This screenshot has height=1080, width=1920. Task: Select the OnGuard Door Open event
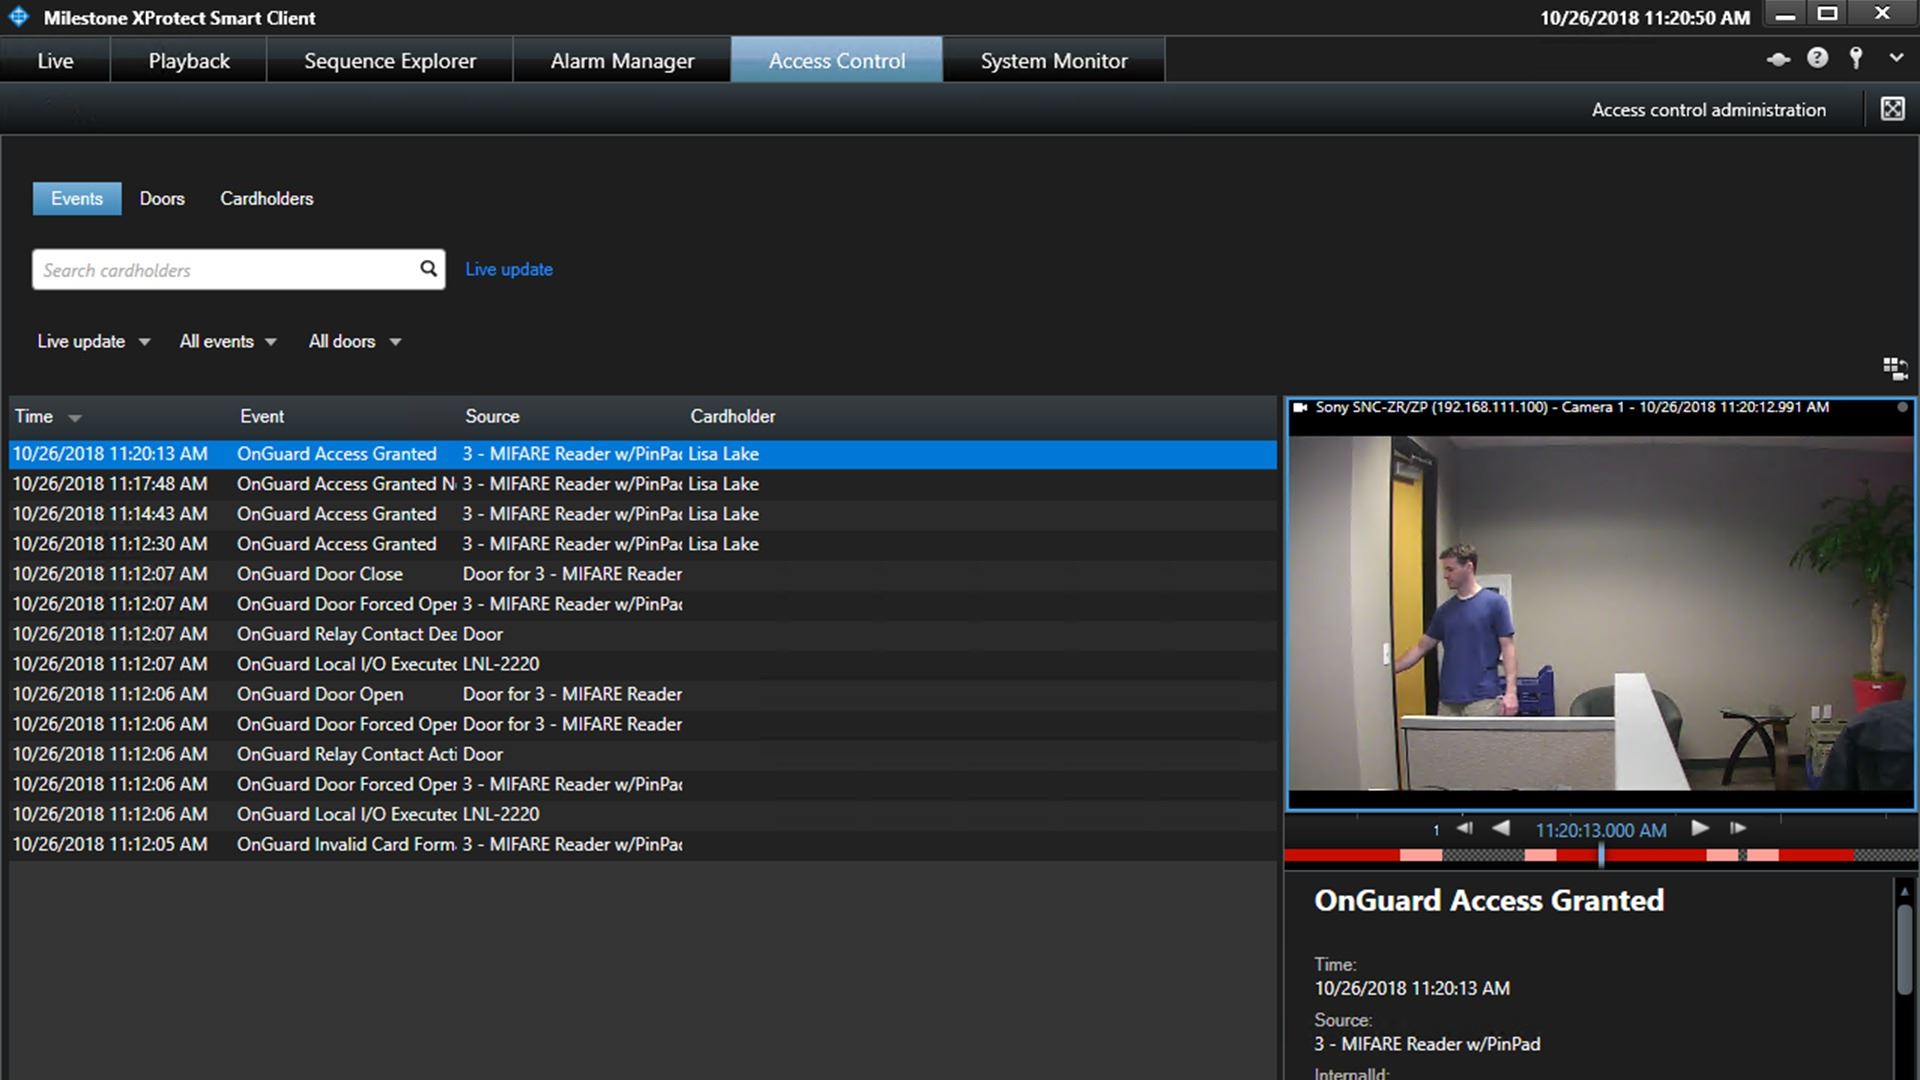point(643,694)
